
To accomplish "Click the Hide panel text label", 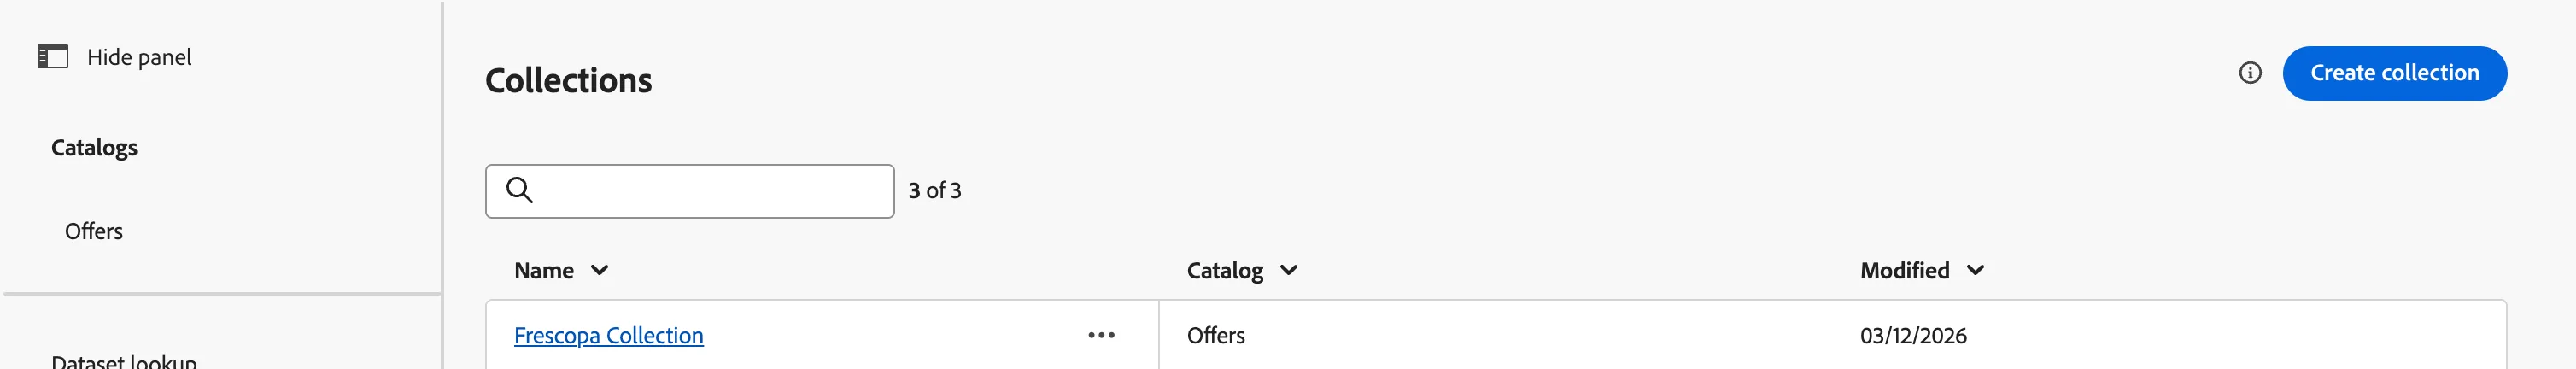I will pyautogui.click(x=139, y=58).
